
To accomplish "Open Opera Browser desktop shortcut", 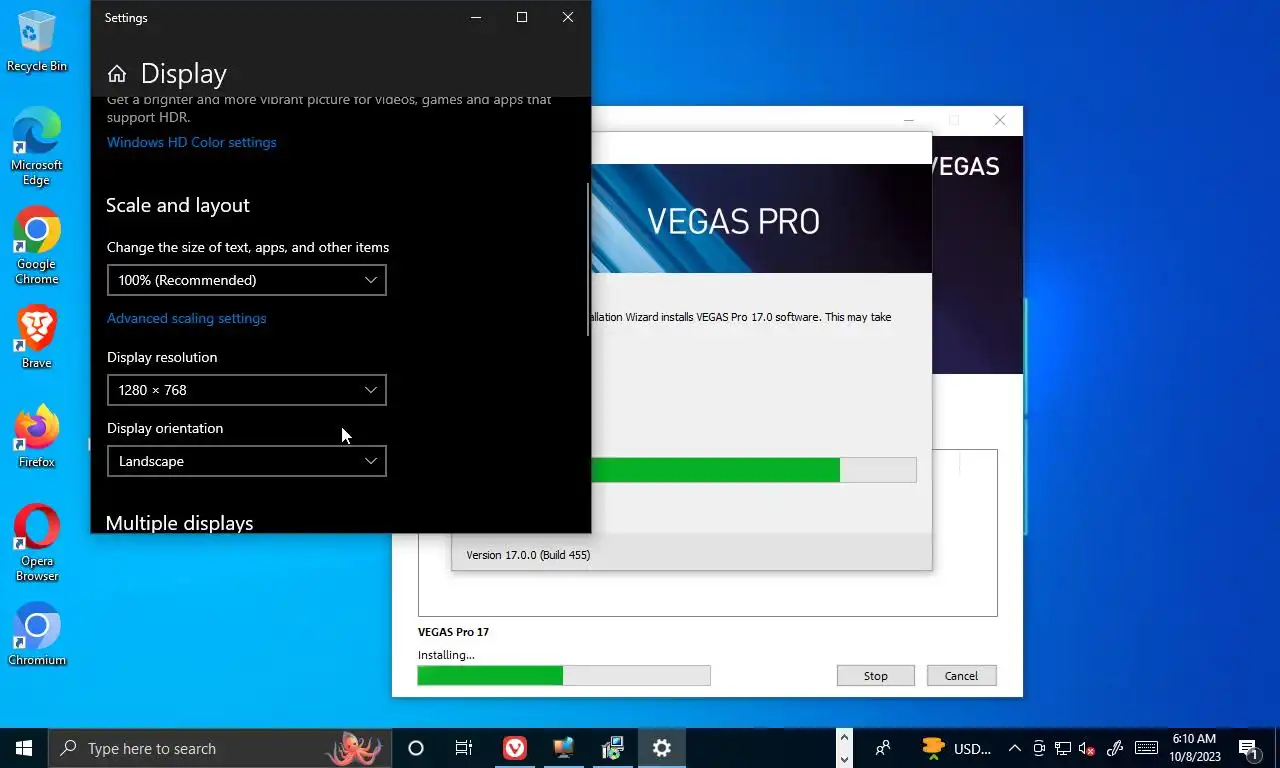I will tap(37, 544).
